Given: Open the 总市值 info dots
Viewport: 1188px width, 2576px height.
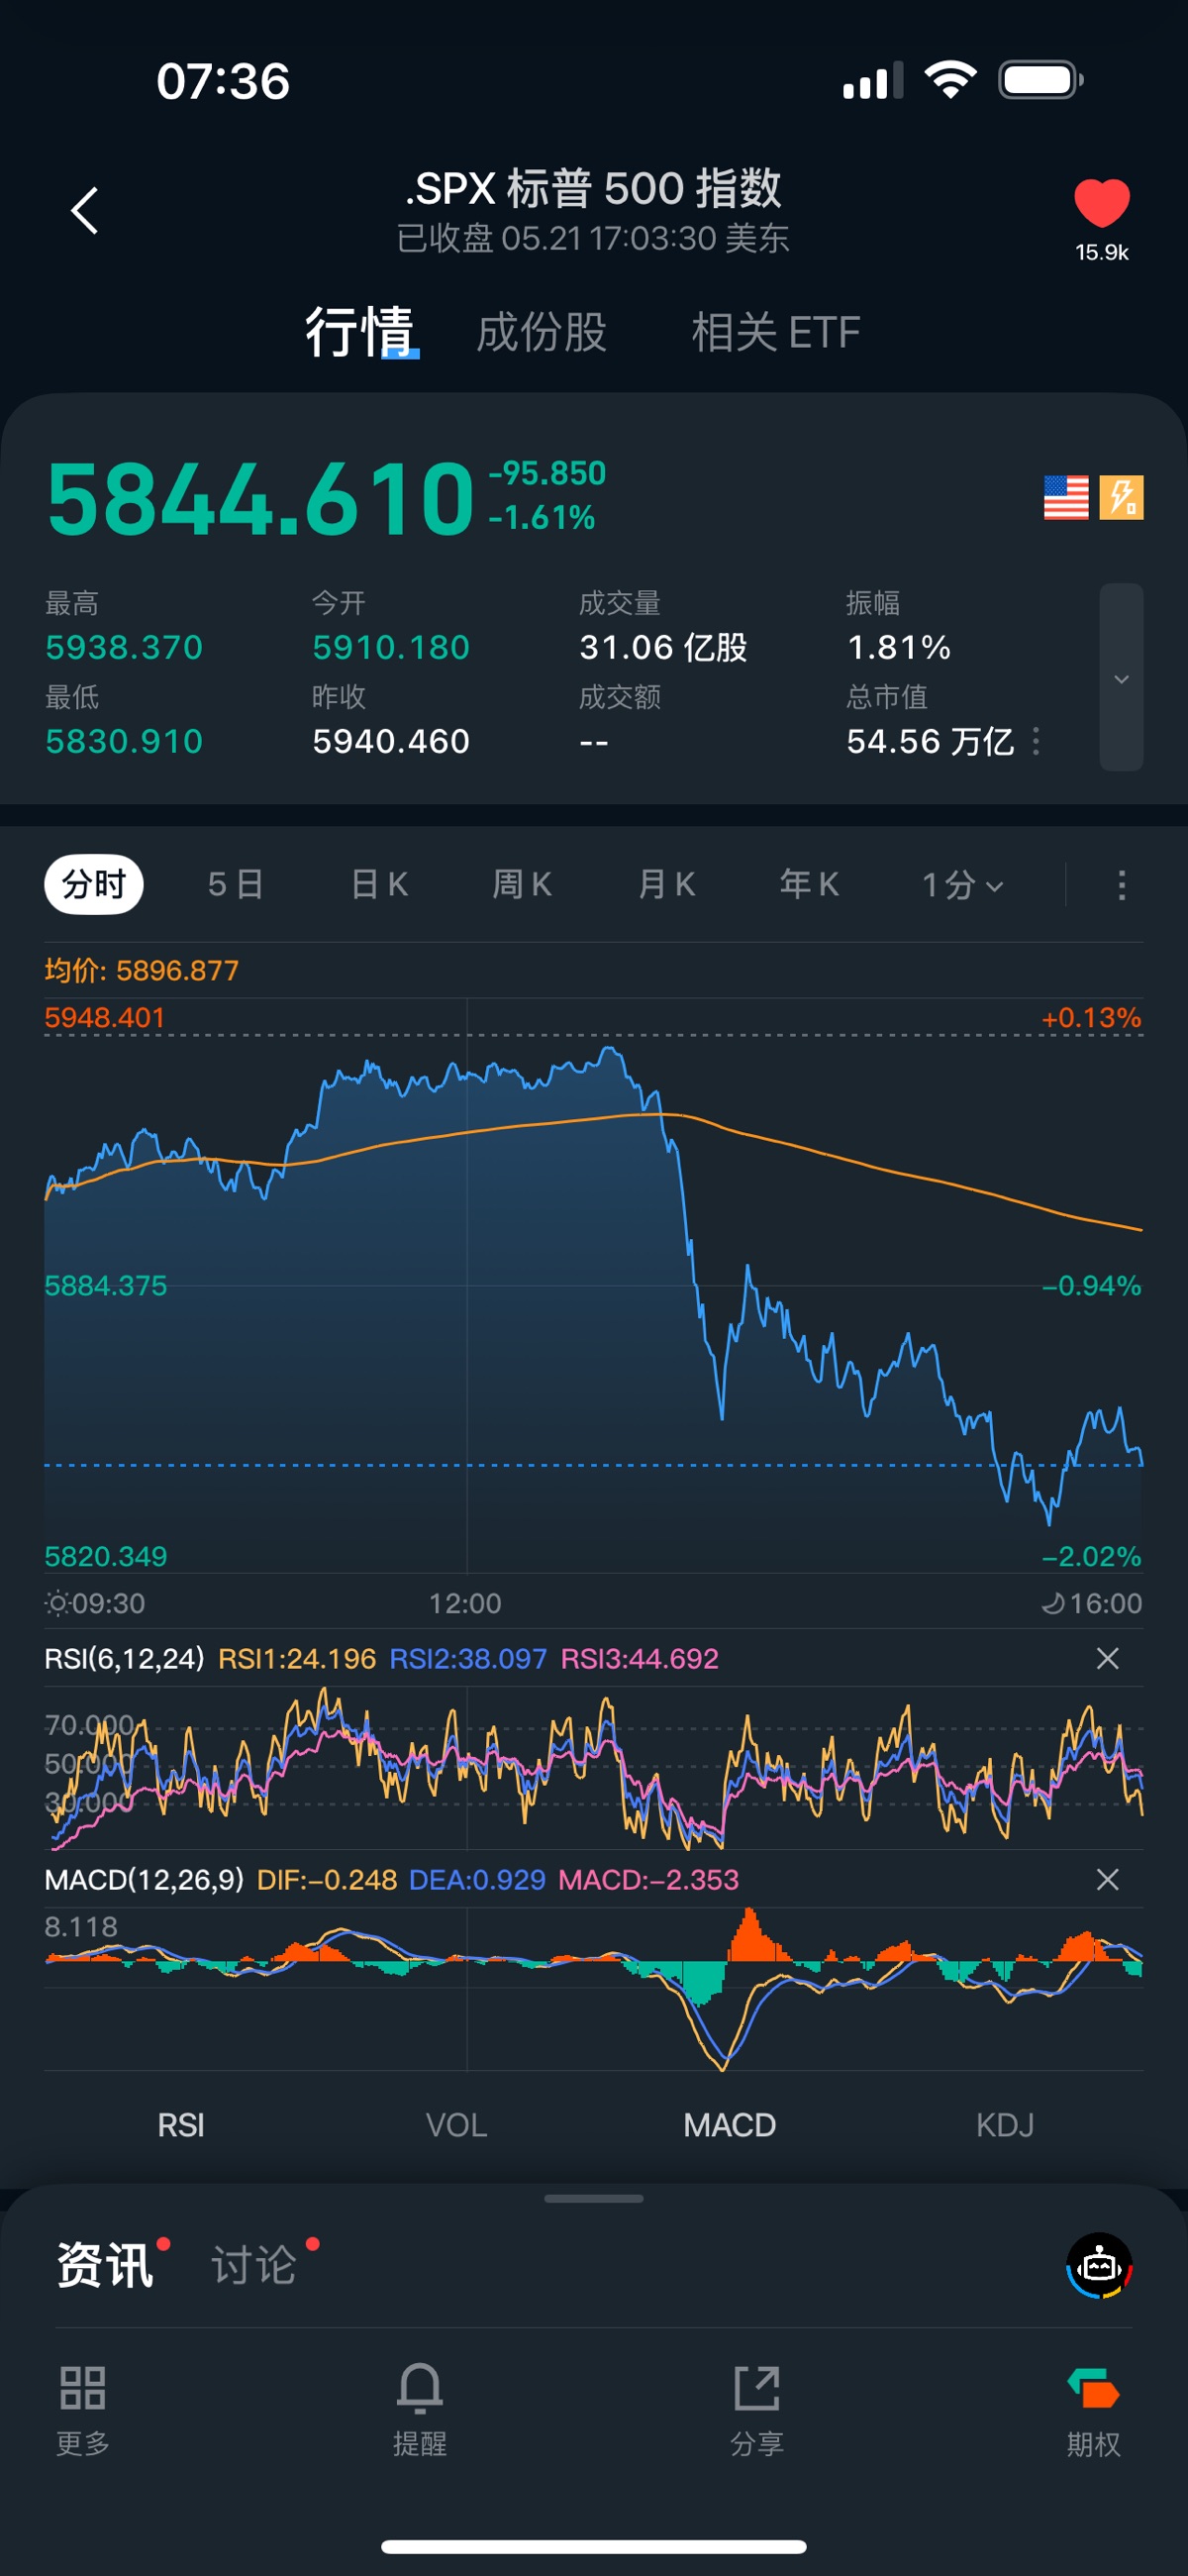Looking at the screenshot, I should (1036, 741).
